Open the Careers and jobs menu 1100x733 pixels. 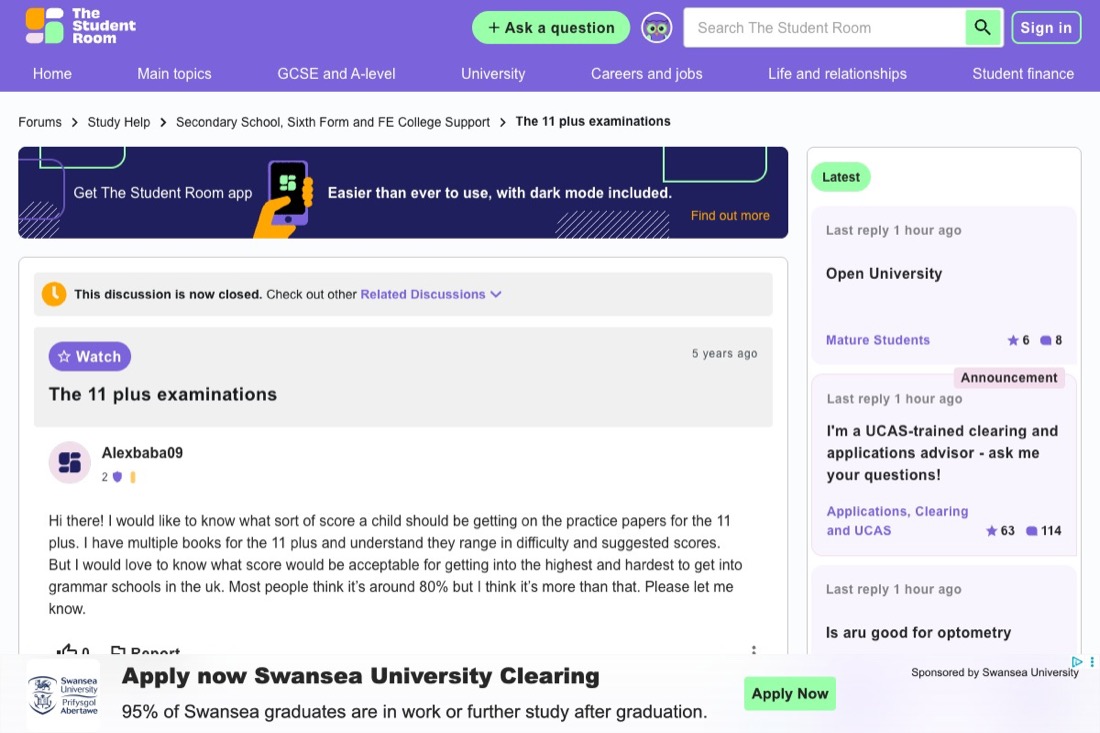point(646,74)
